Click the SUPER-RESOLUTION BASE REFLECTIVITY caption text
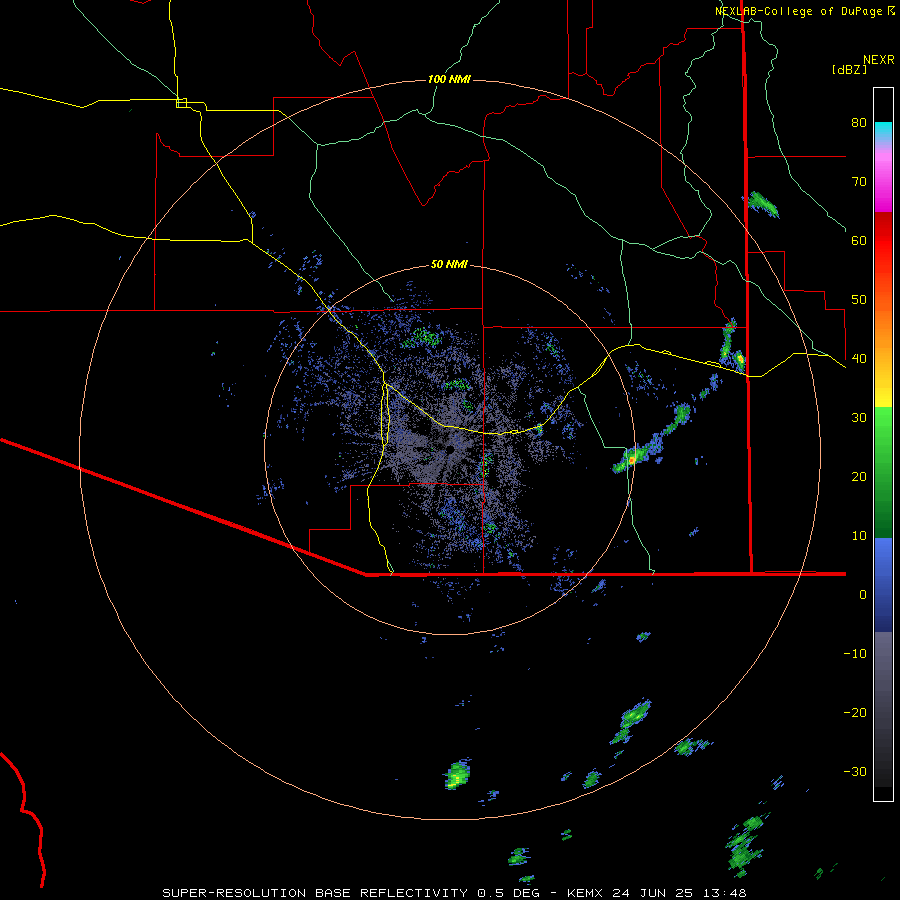900x900 pixels. [315, 893]
